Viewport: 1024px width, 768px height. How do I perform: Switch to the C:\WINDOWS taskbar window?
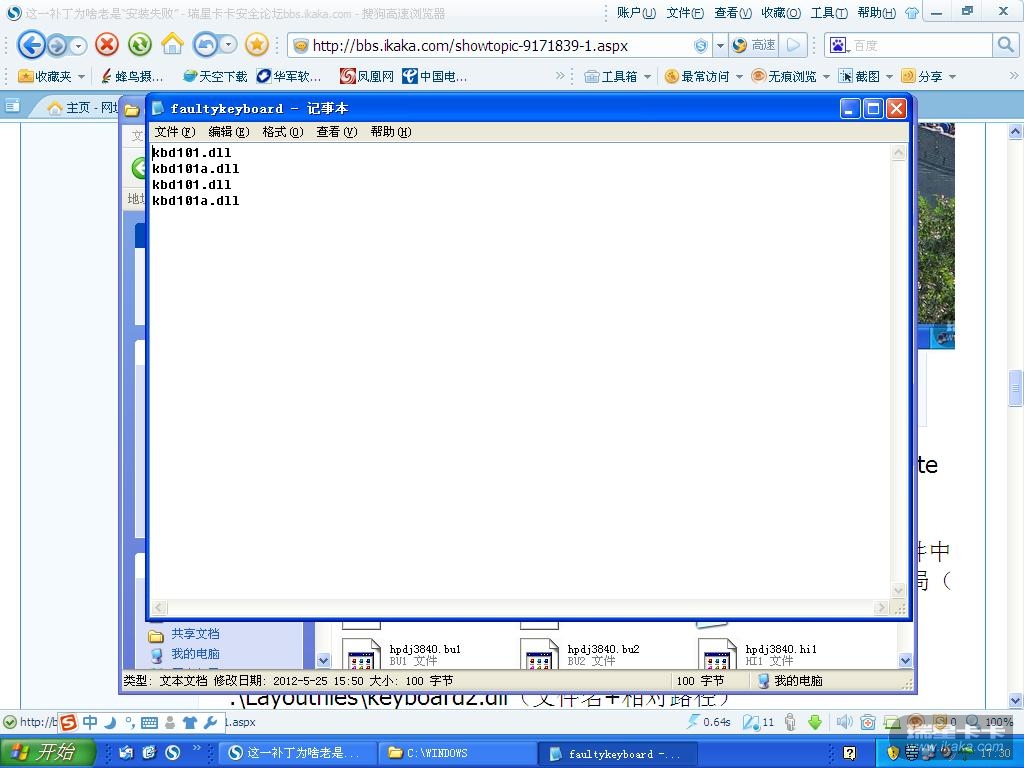456,753
